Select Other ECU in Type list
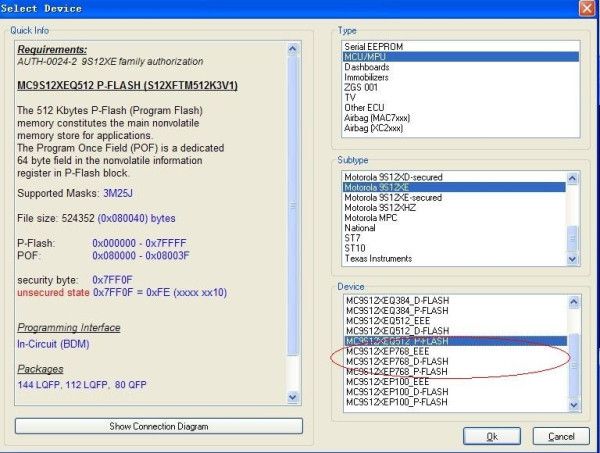 click(365, 108)
